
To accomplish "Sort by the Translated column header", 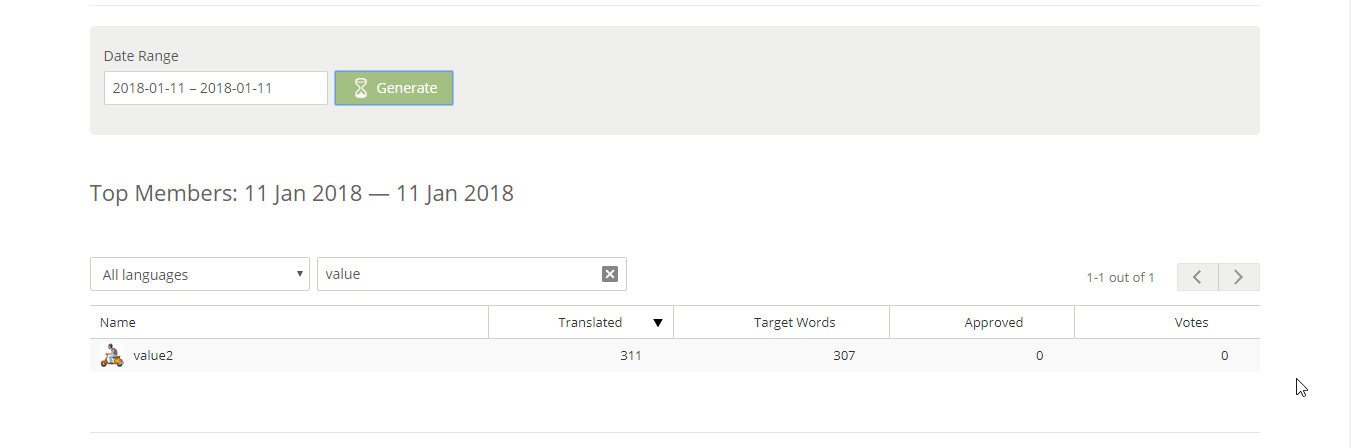I will [x=590, y=323].
